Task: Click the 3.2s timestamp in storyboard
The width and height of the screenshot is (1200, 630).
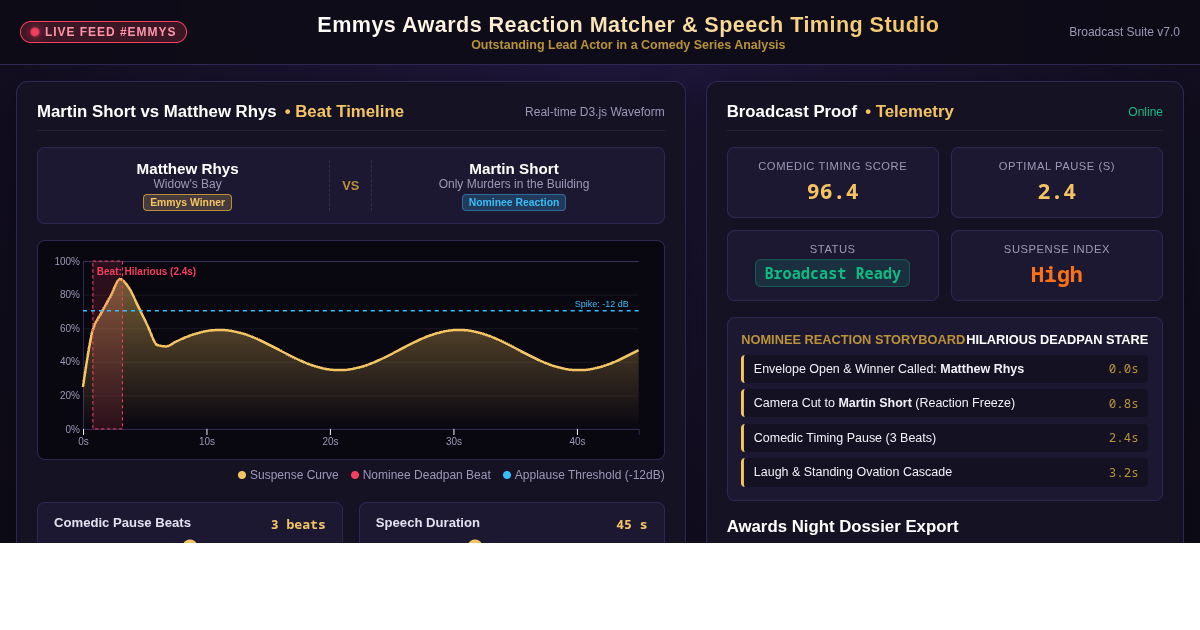Action: (1123, 473)
